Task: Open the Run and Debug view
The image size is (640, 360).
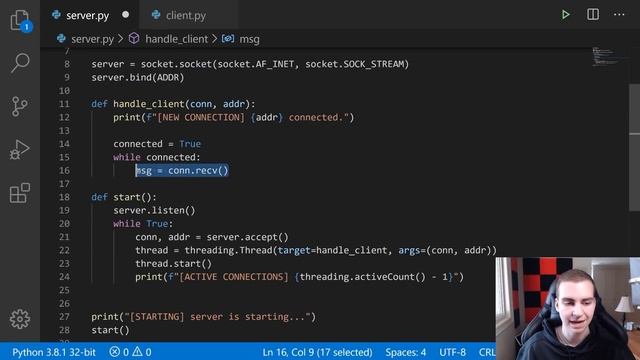Action: click(20, 150)
